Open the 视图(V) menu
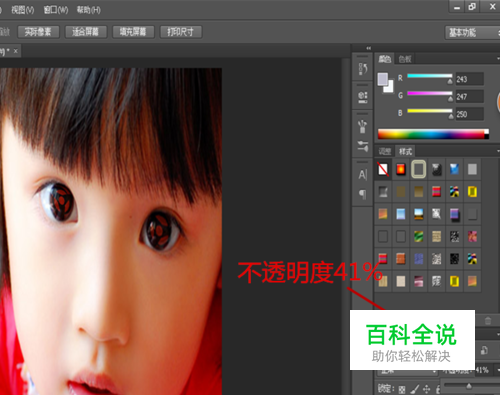The height and width of the screenshot is (395, 500). coord(22,10)
